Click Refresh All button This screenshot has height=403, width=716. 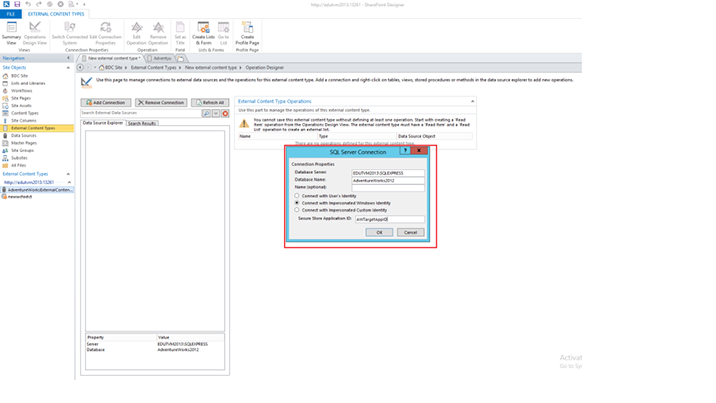click(210, 103)
